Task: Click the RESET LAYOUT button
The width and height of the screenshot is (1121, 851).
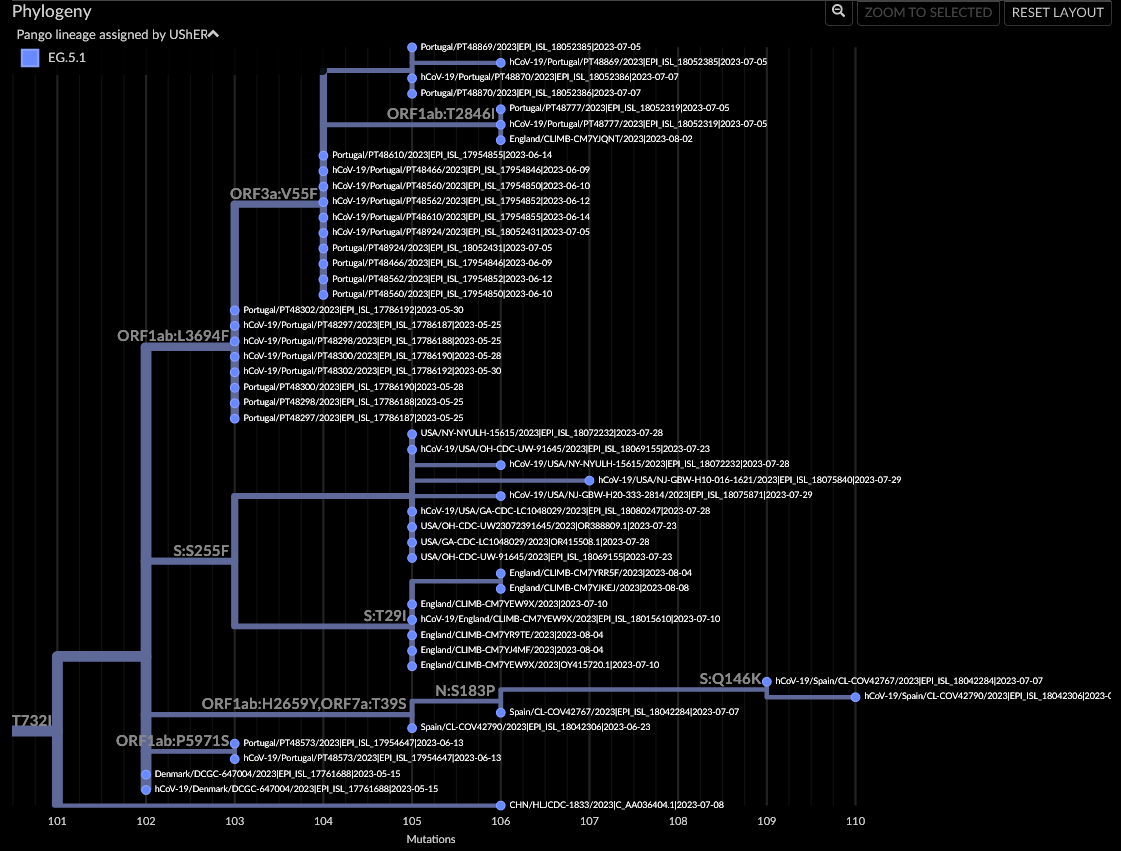Action: pos(1057,13)
